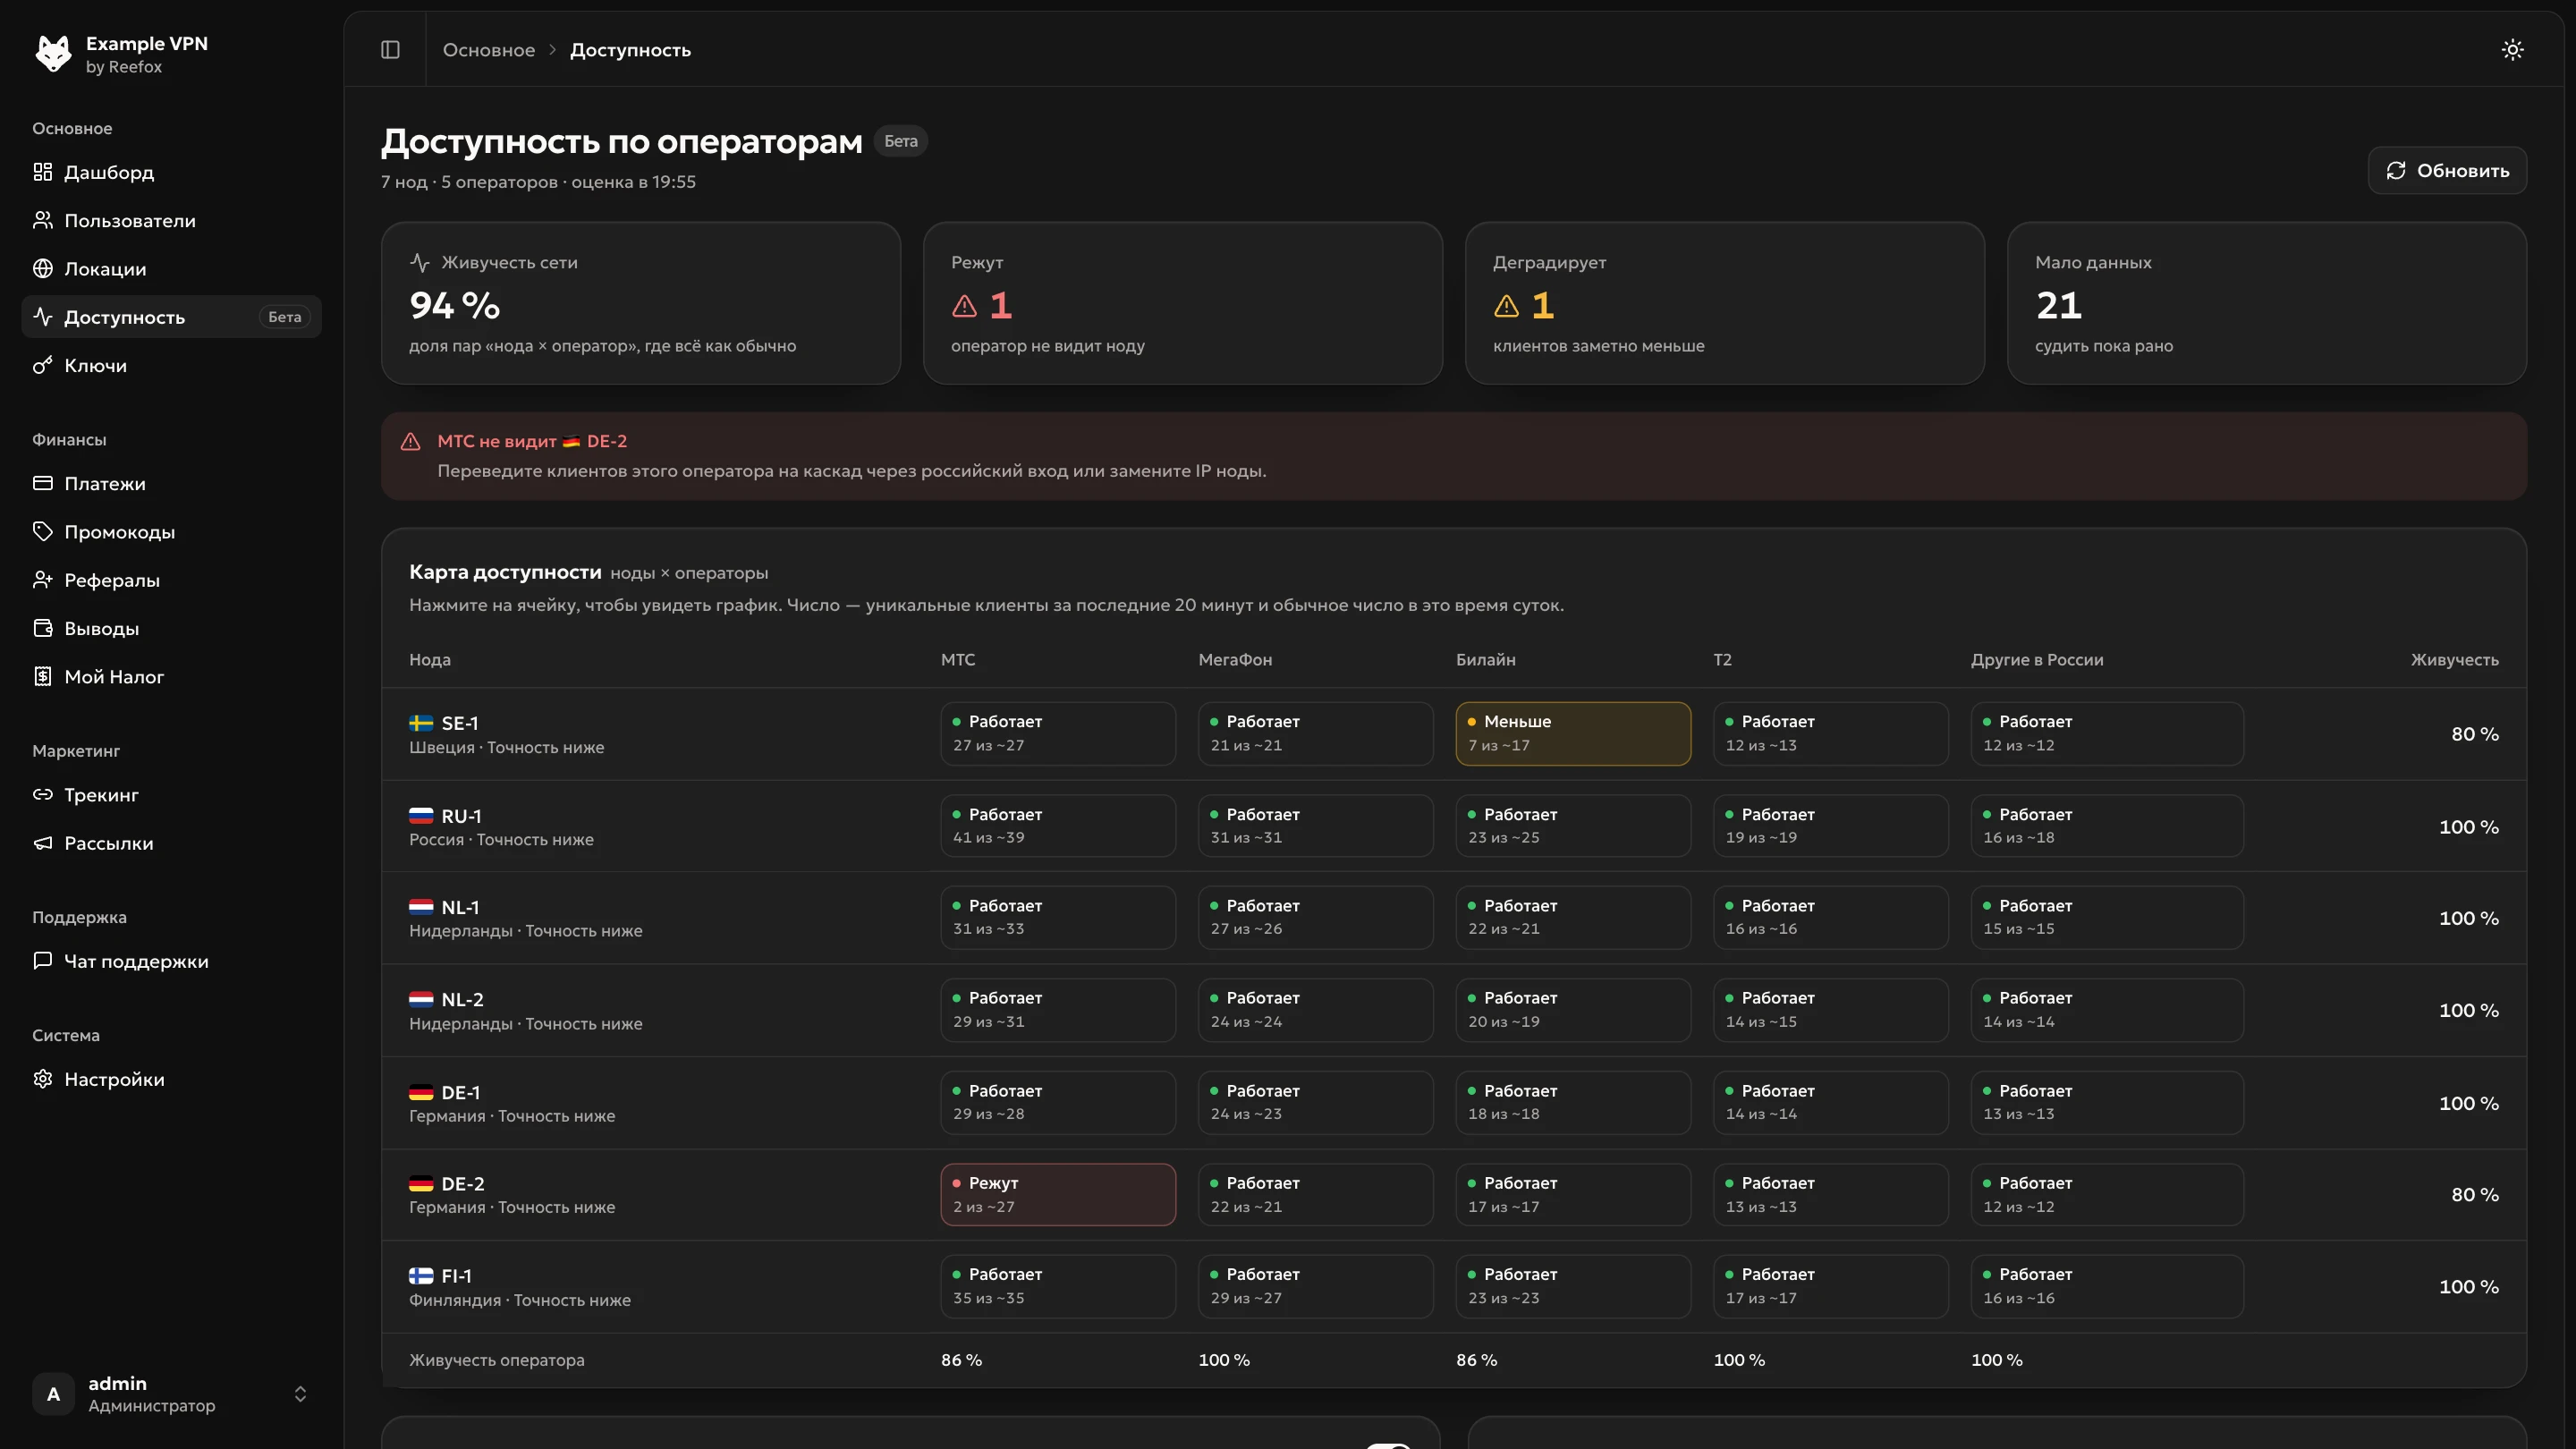Open the SE-1 Билайн 'Меньше' cell
The width and height of the screenshot is (2576, 1449).
pos(1573,733)
